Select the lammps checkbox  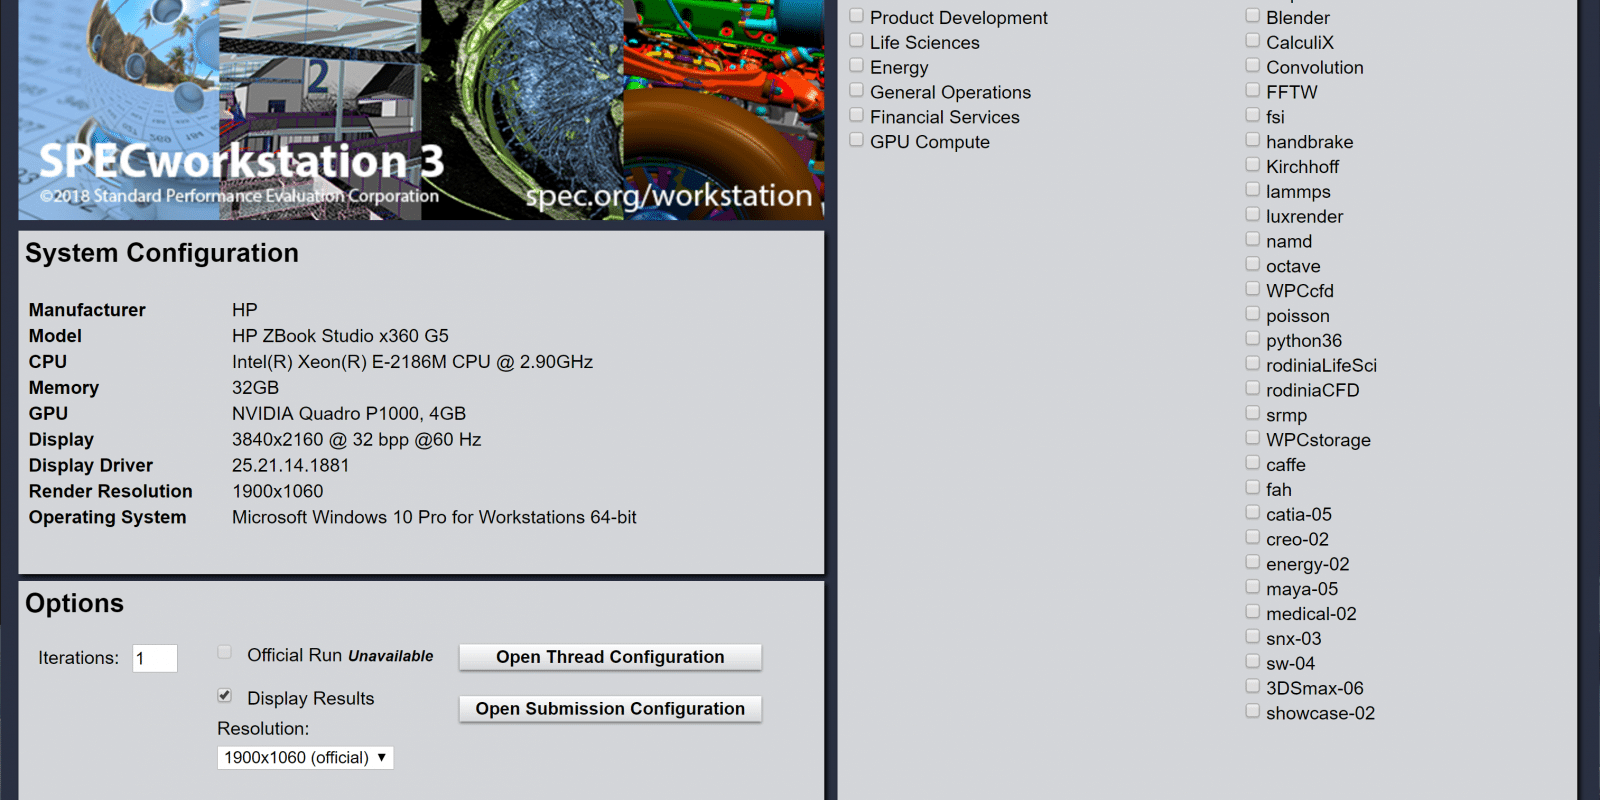pyautogui.click(x=1253, y=190)
